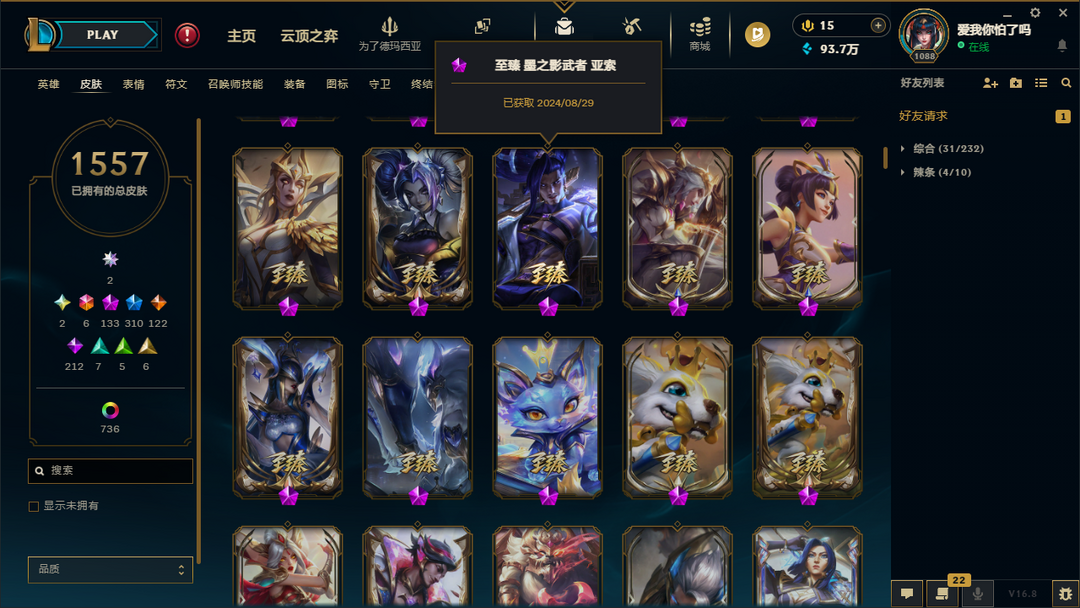This screenshot has width=1080, height=608.
Task: Open the 品质 sorting dropdown
Action: pos(110,569)
